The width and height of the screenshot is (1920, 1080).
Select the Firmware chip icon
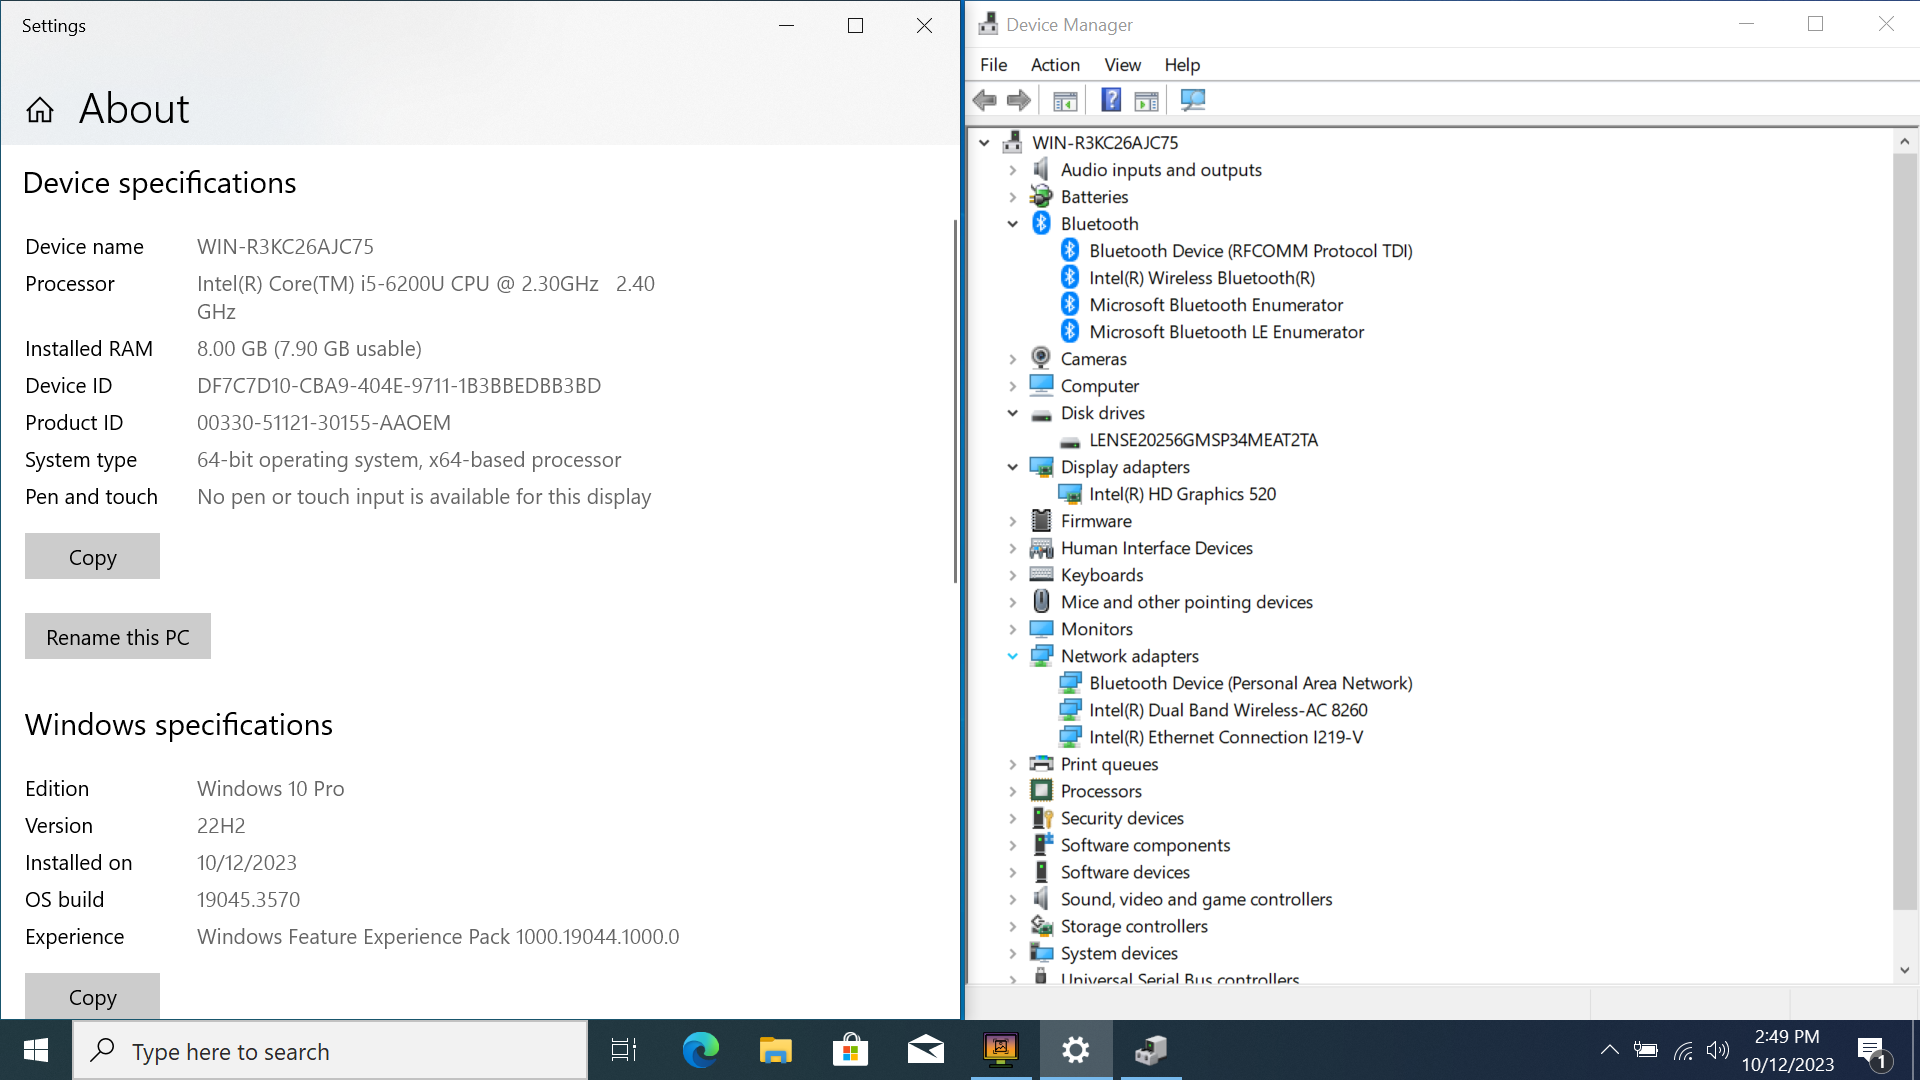1041,520
